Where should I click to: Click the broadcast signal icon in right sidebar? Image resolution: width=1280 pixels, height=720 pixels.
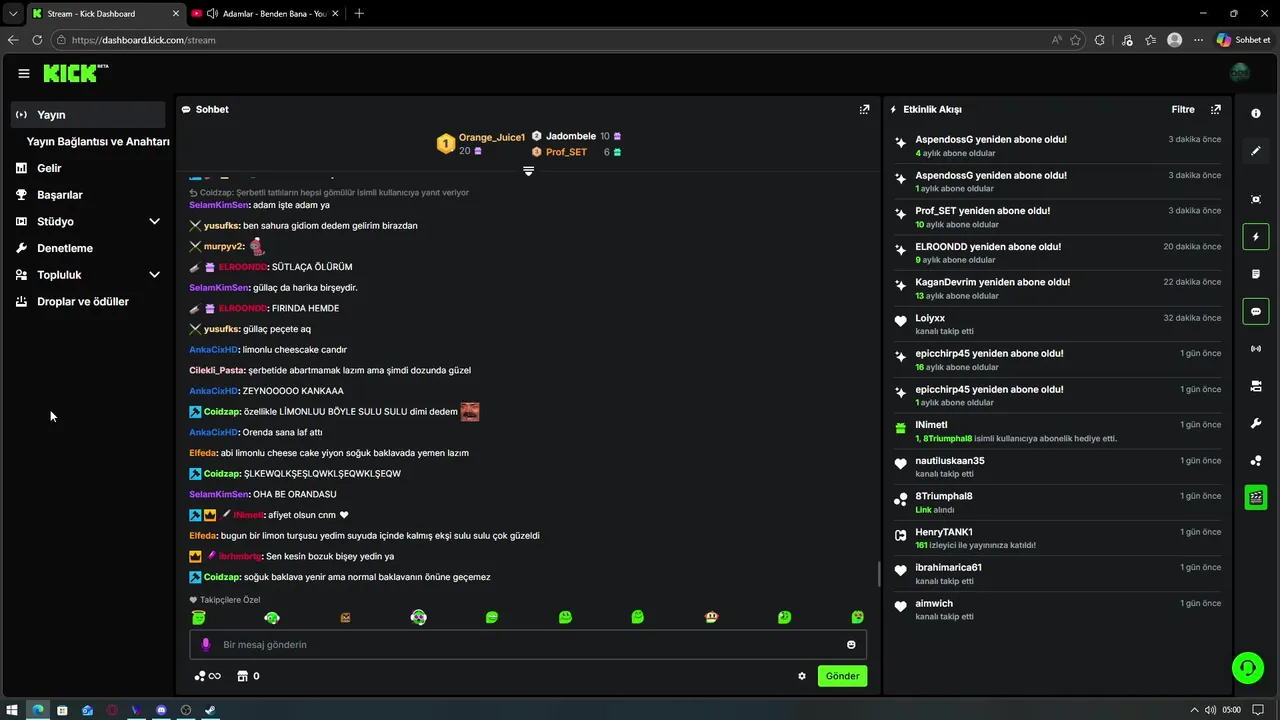[x=1256, y=349]
